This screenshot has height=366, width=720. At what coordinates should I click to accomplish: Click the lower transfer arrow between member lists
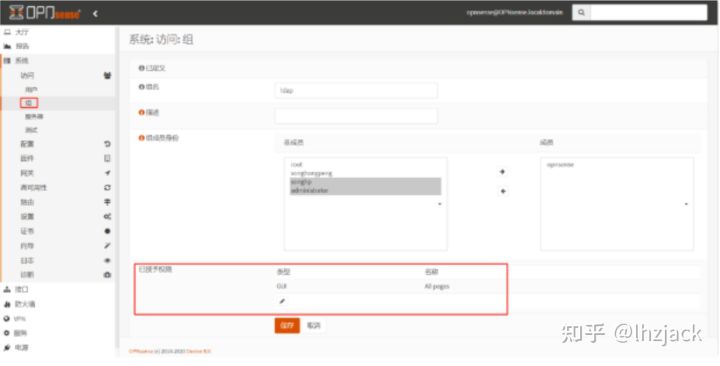pyautogui.click(x=502, y=191)
